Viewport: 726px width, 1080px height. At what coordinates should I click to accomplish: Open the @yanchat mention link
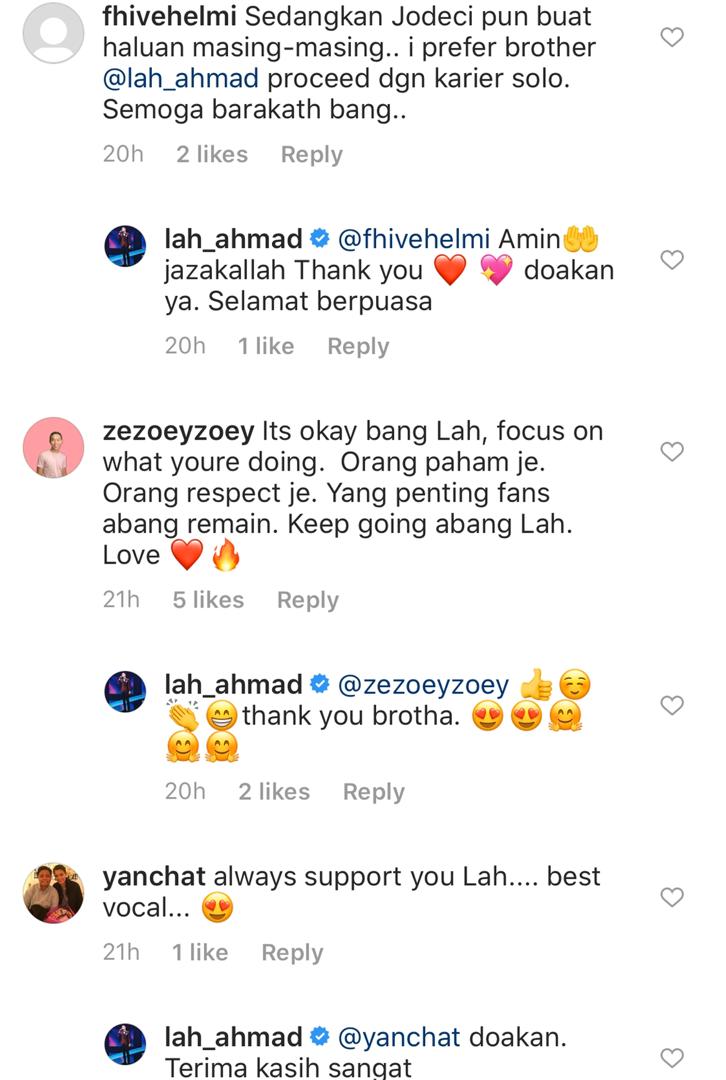tap(399, 1037)
